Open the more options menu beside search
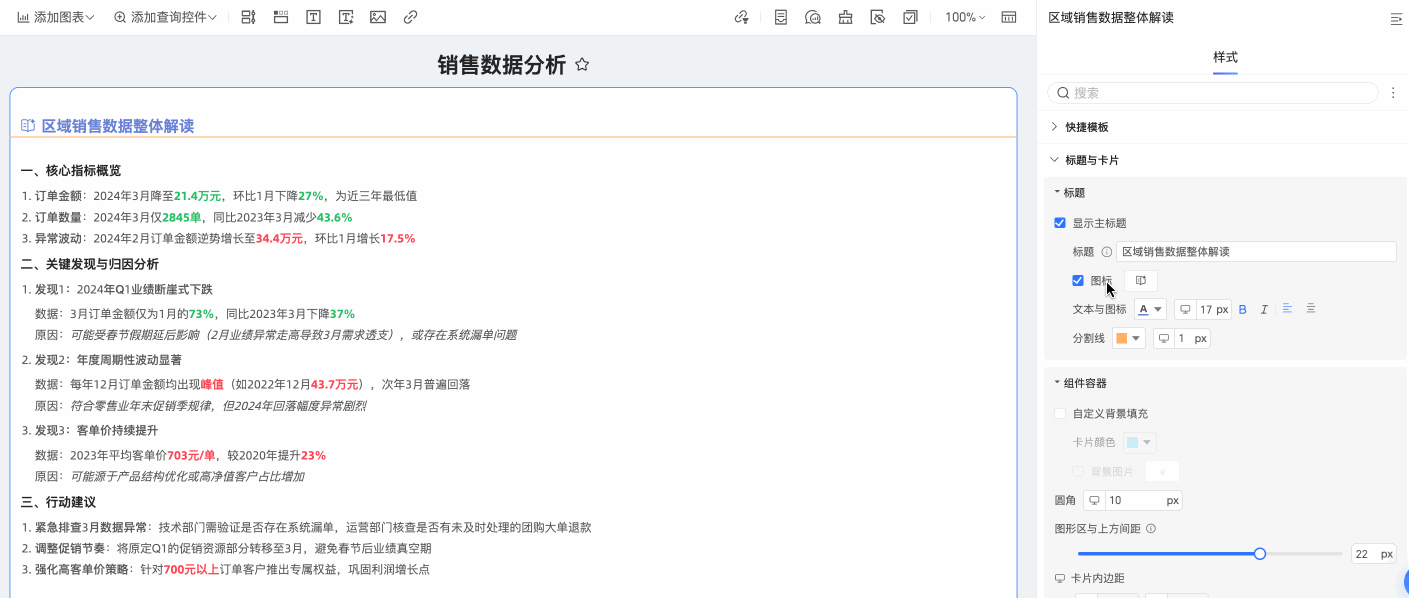This screenshot has height=598, width=1409. click(1393, 93)
